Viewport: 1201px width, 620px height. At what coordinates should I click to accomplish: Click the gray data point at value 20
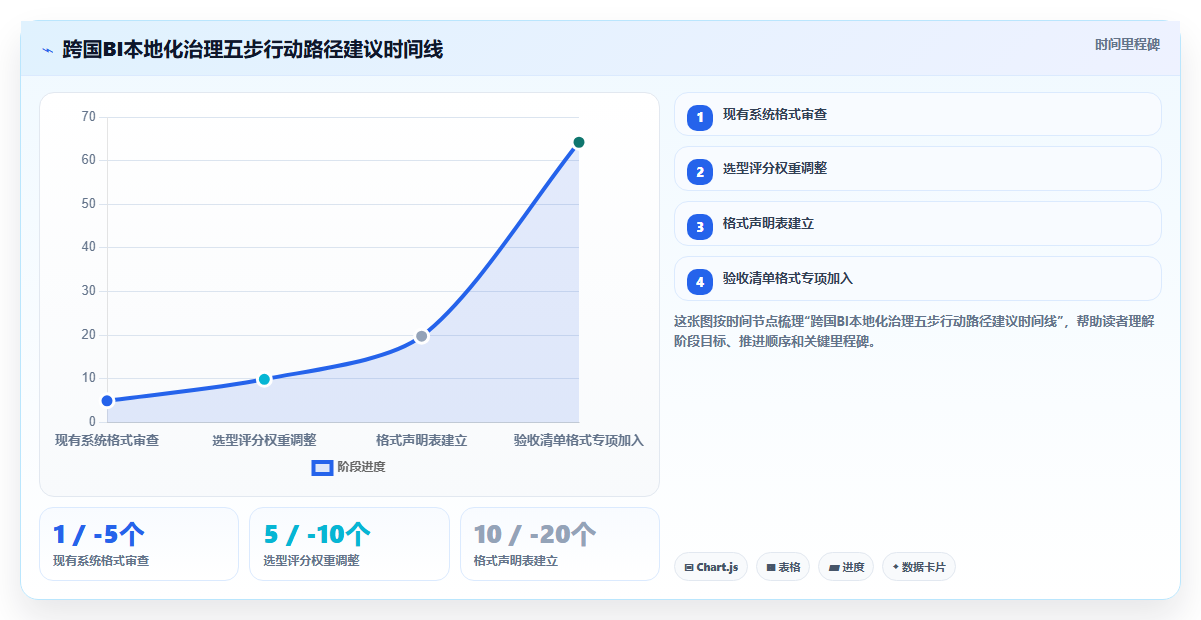click(x=422, y=336)
